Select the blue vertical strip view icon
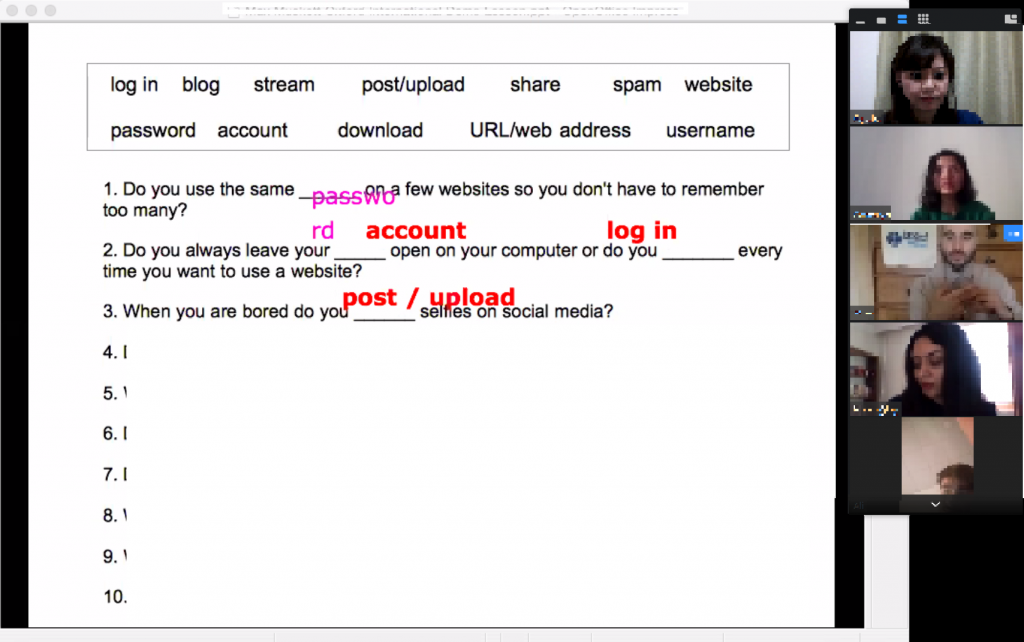This screenshot has width=1024, height=642. click(902, 19)
